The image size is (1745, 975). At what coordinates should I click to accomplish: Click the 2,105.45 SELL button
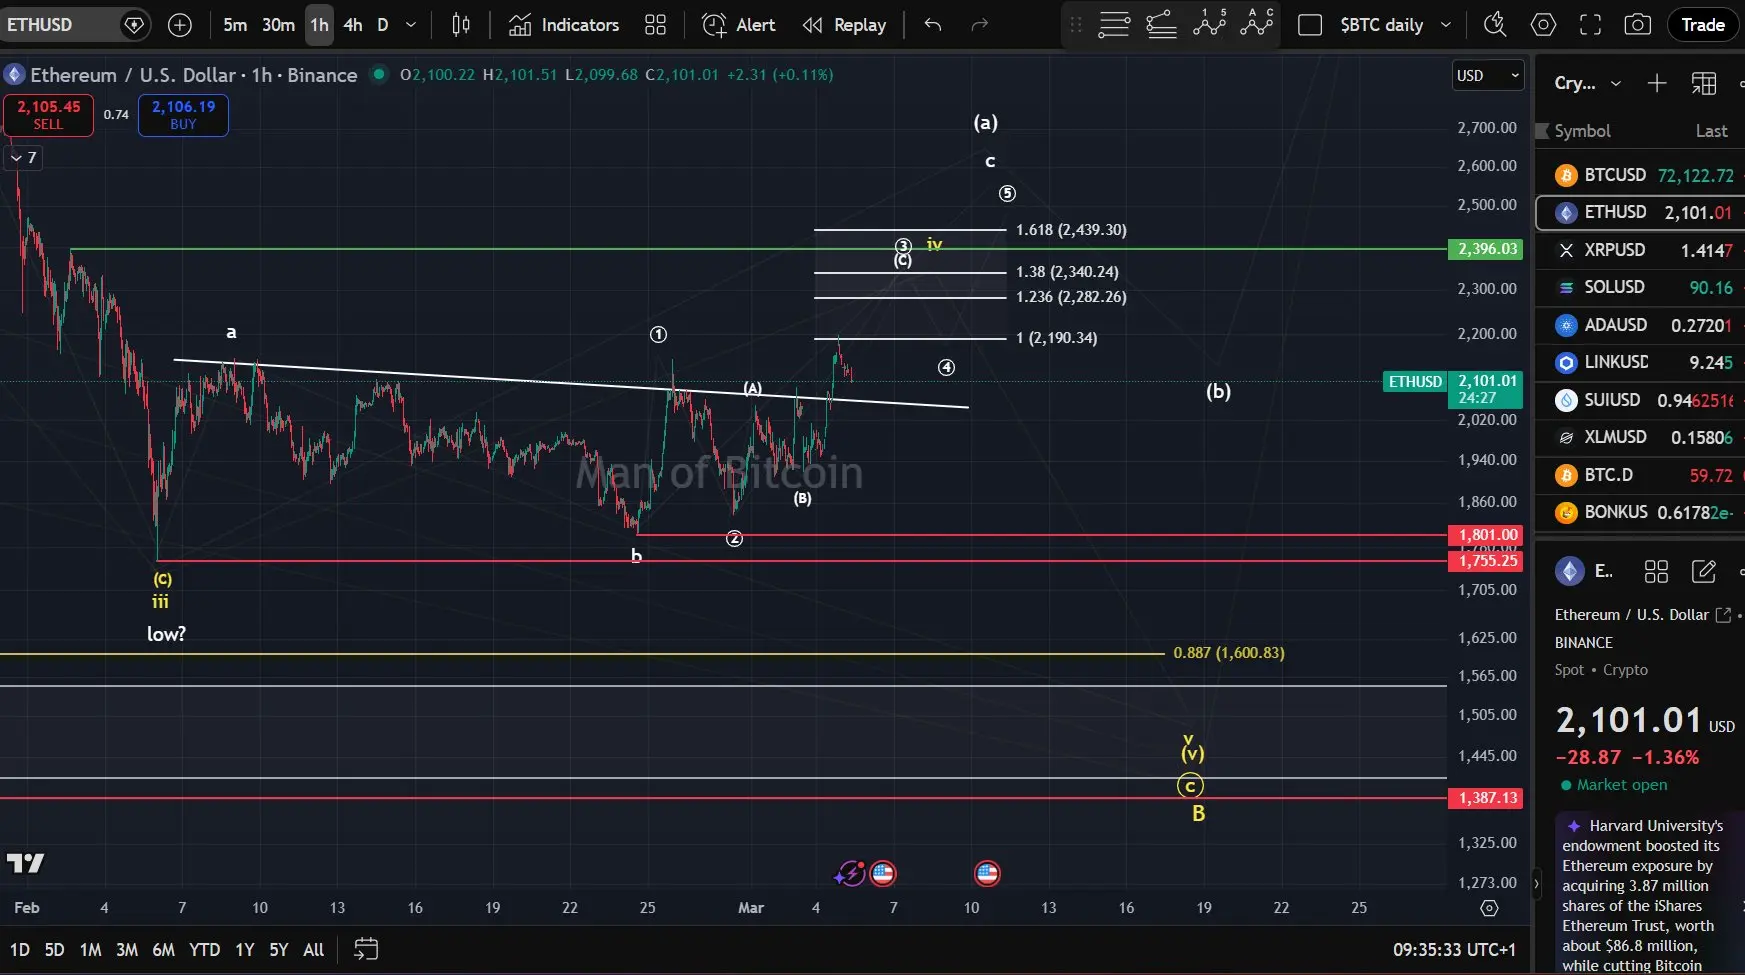(x=48, y=115)
